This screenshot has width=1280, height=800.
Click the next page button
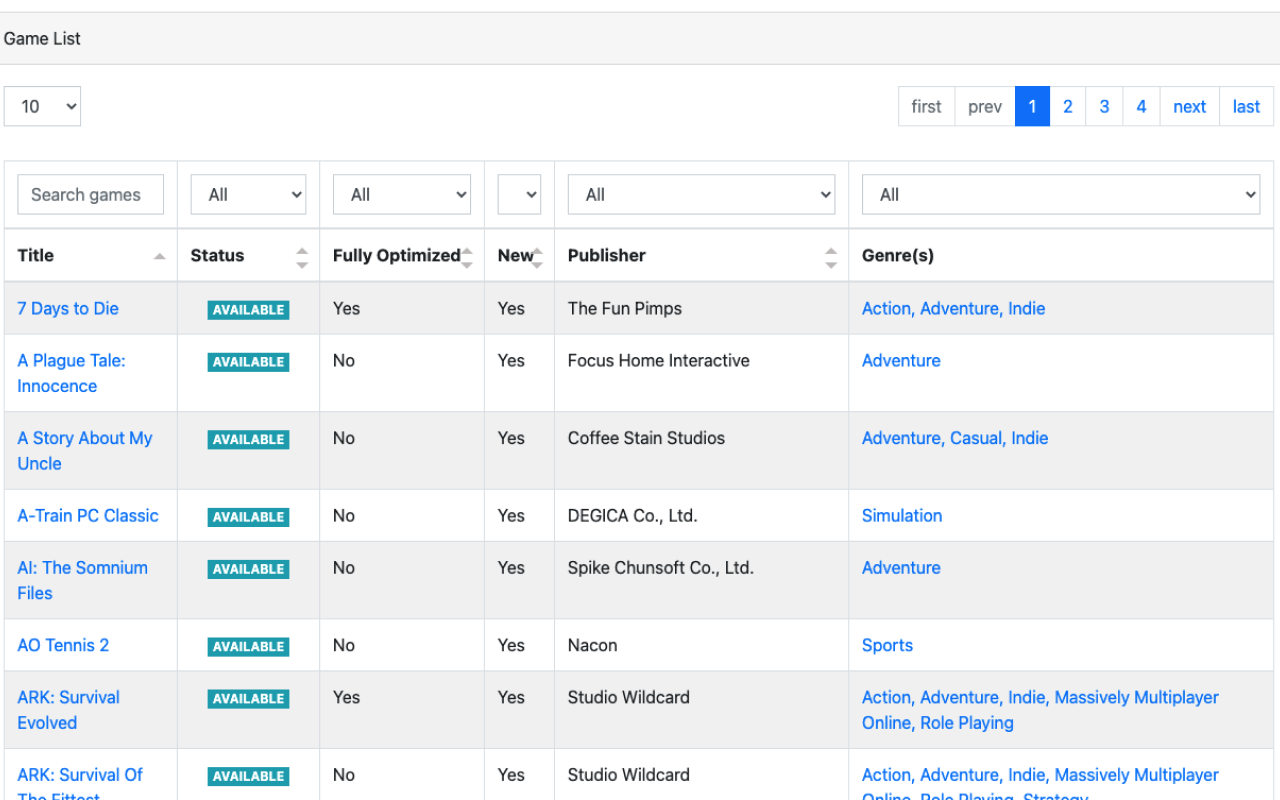(x=1190, y=106)
